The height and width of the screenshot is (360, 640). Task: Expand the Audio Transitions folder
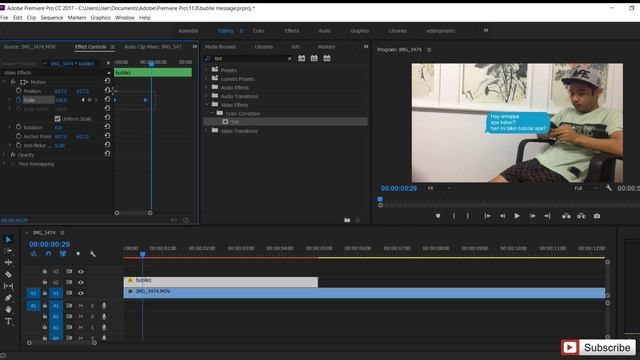point(206,96)
